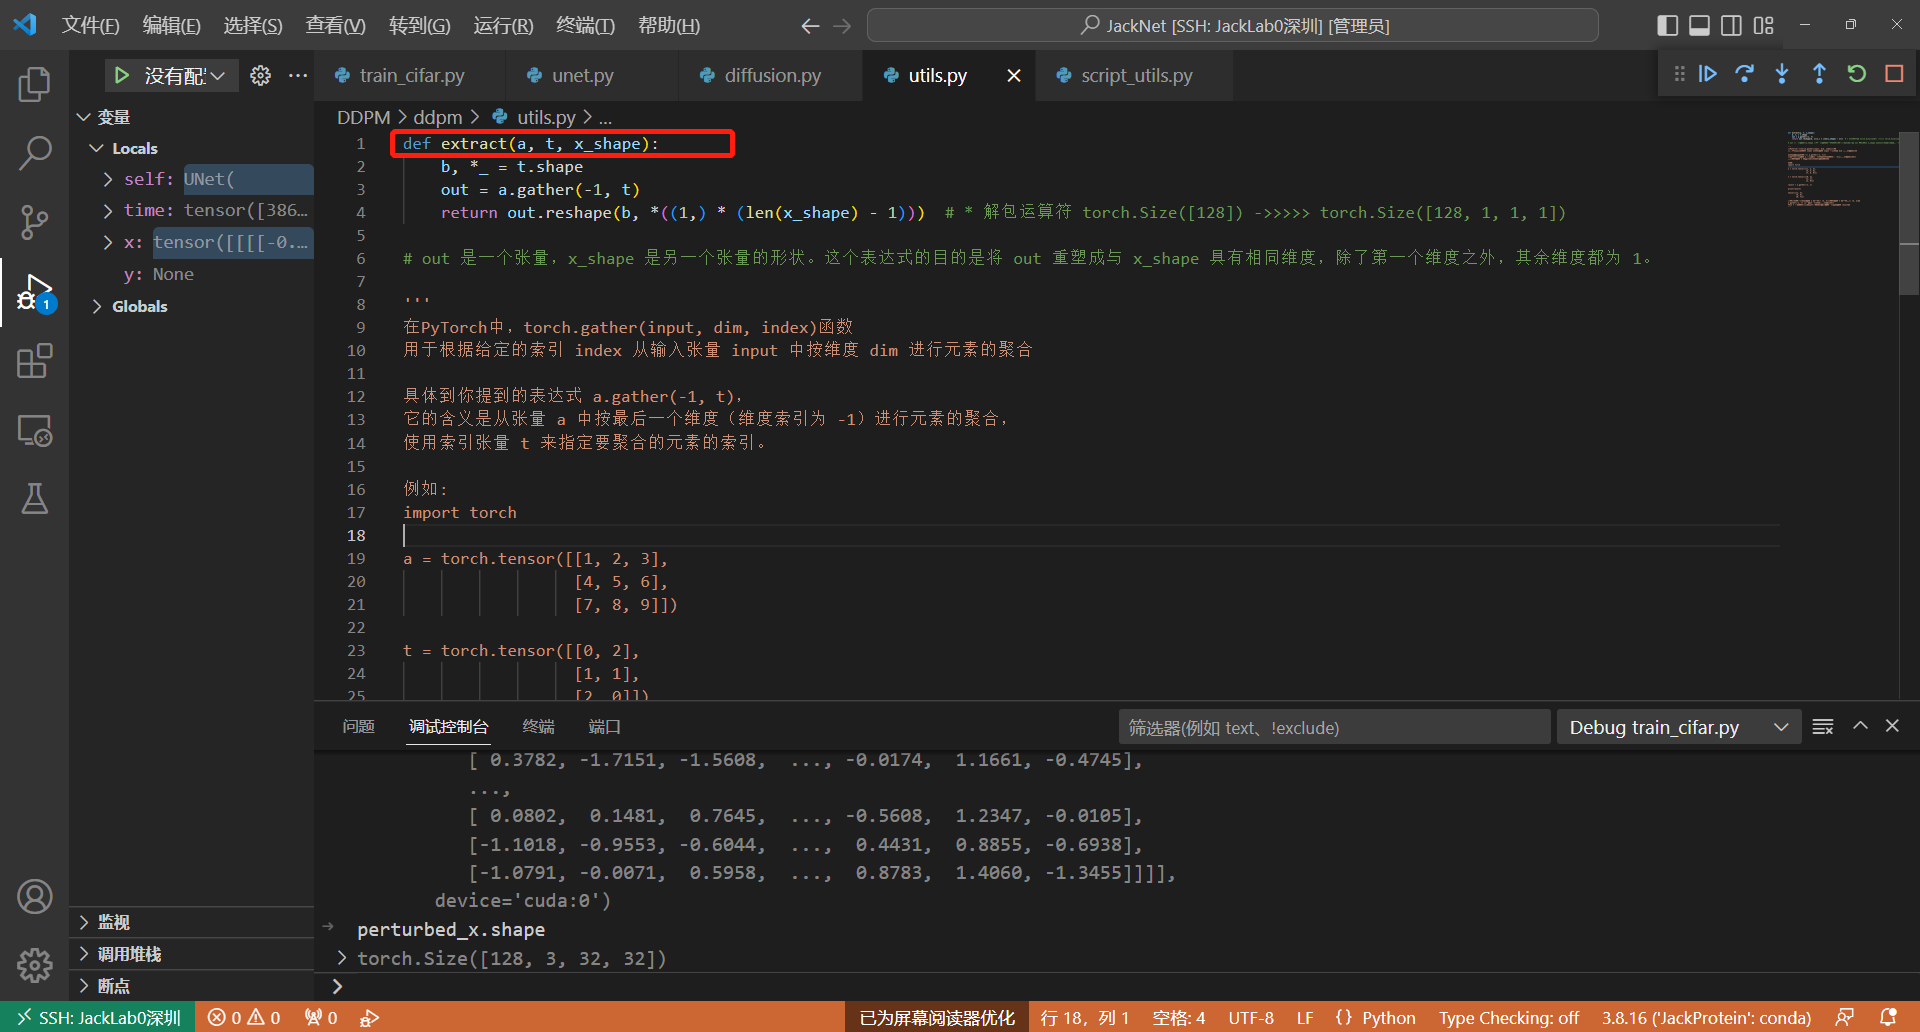The image size is (1920, 1032).
Task: Close the utils.py editor tab
Action: (1014, 76)
